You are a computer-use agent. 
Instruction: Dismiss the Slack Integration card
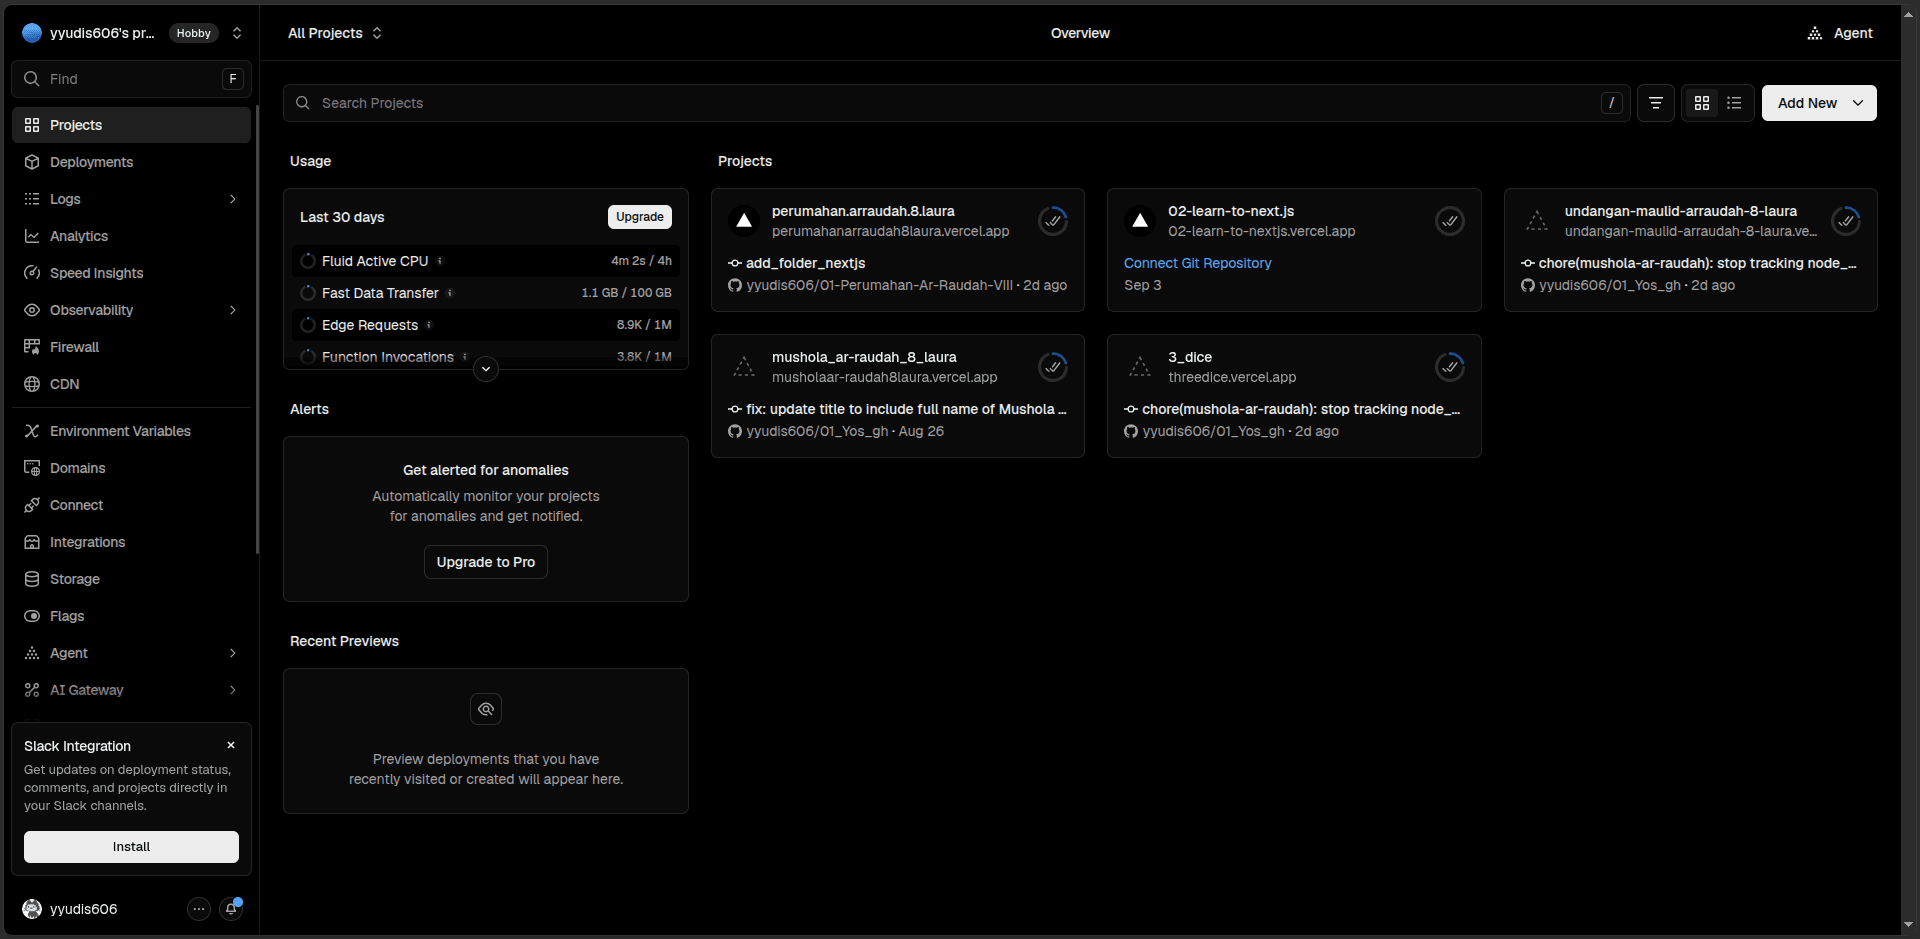tap(231, 745)
